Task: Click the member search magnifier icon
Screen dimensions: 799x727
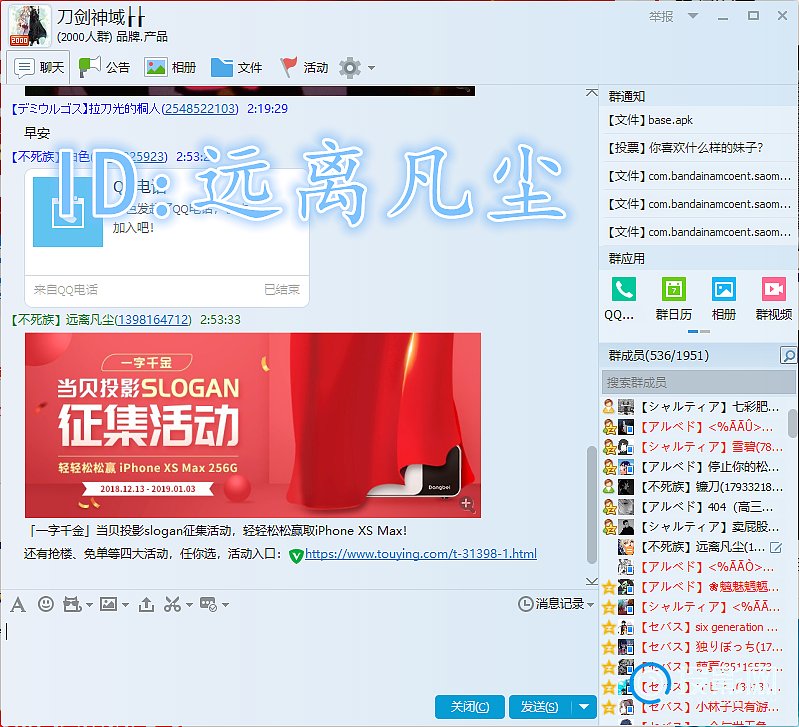Action: [x=788, y=355]
